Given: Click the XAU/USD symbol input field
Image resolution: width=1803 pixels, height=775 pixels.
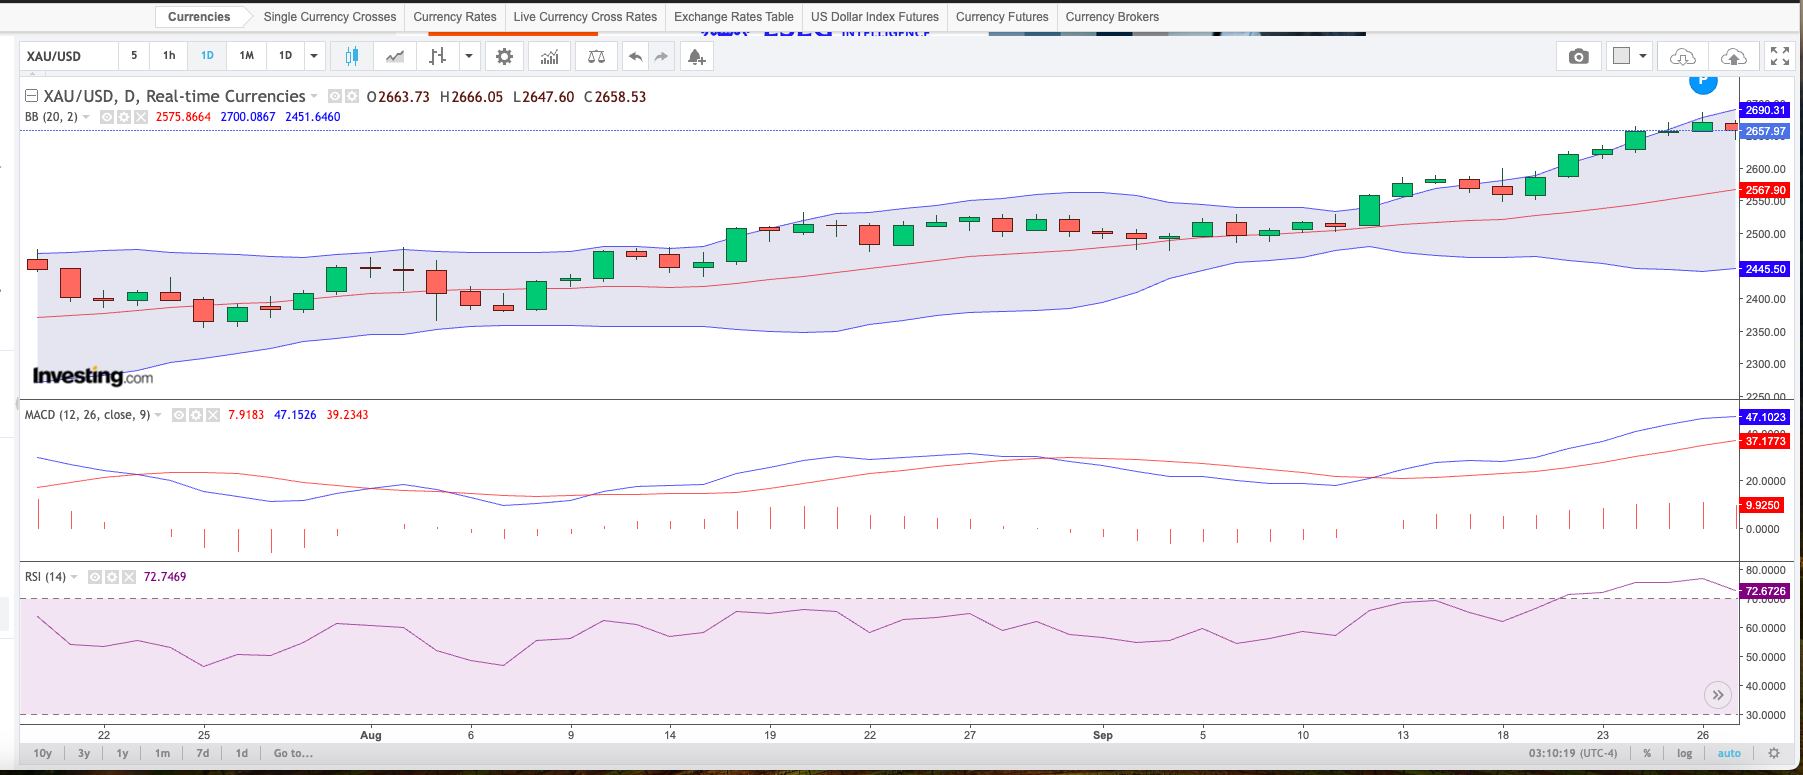Looking at the screenshot, I should pos(68,56).
